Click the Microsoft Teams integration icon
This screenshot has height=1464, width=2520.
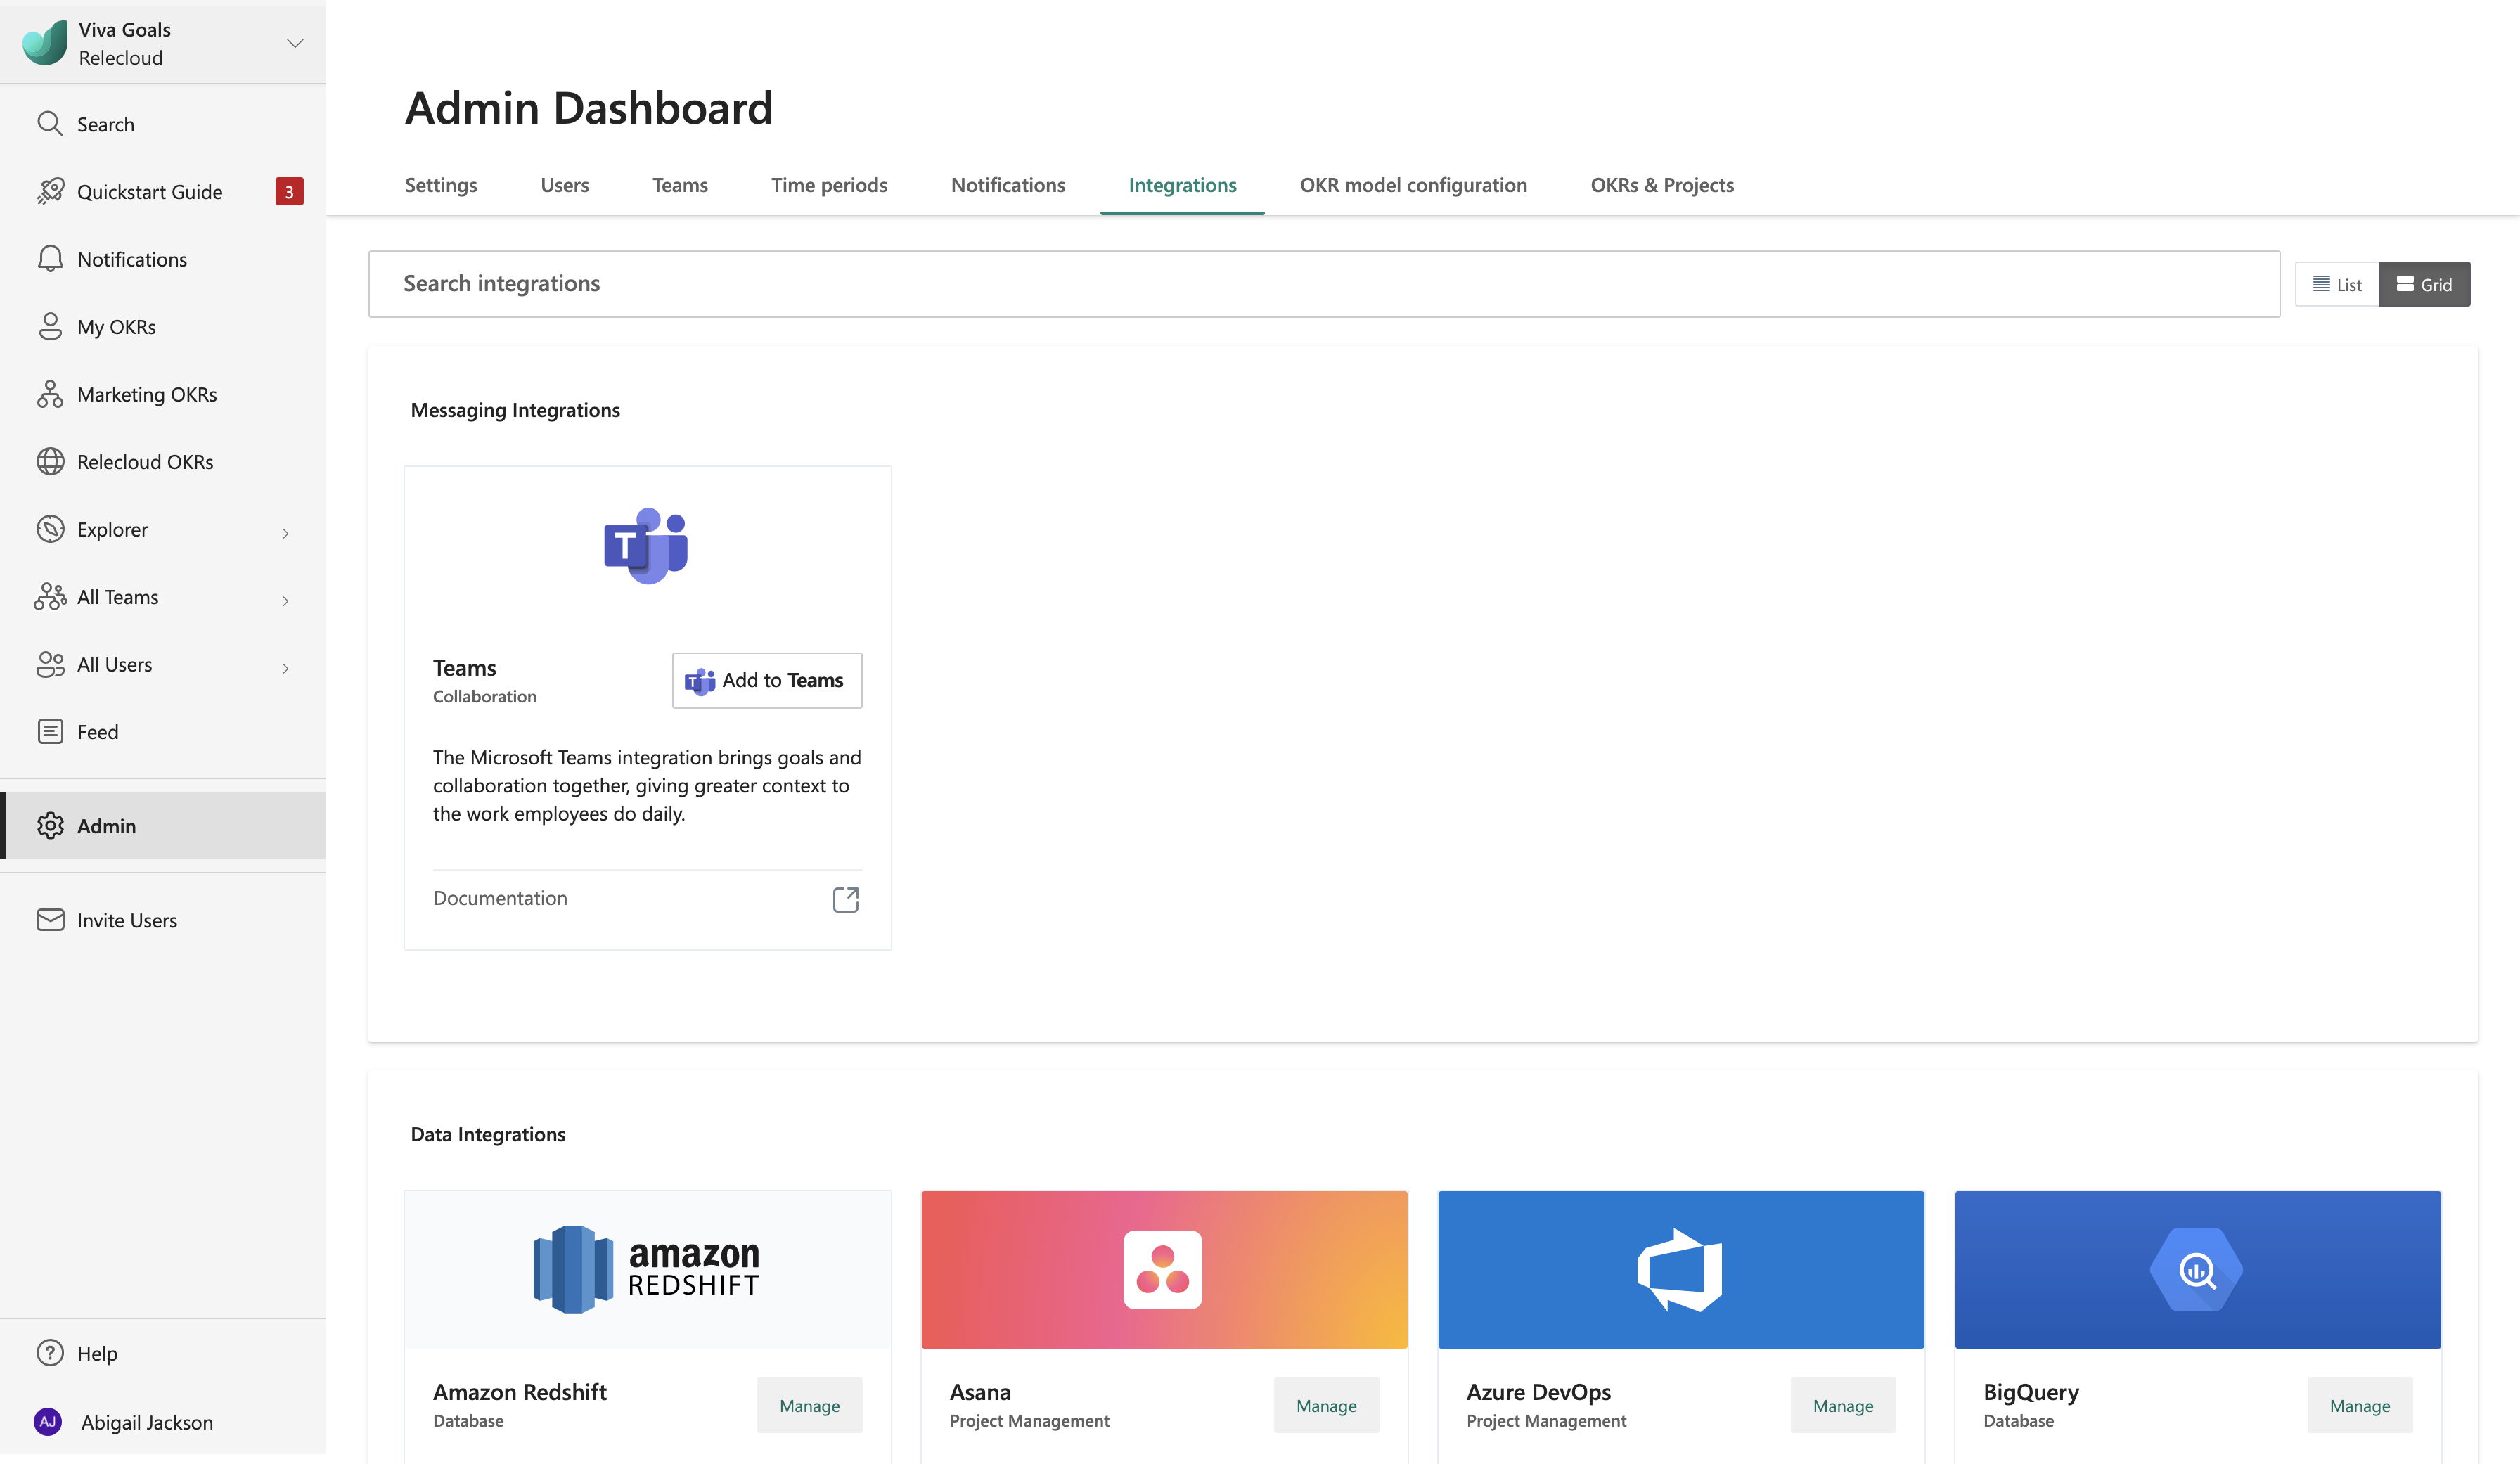[x=647, y=546]
